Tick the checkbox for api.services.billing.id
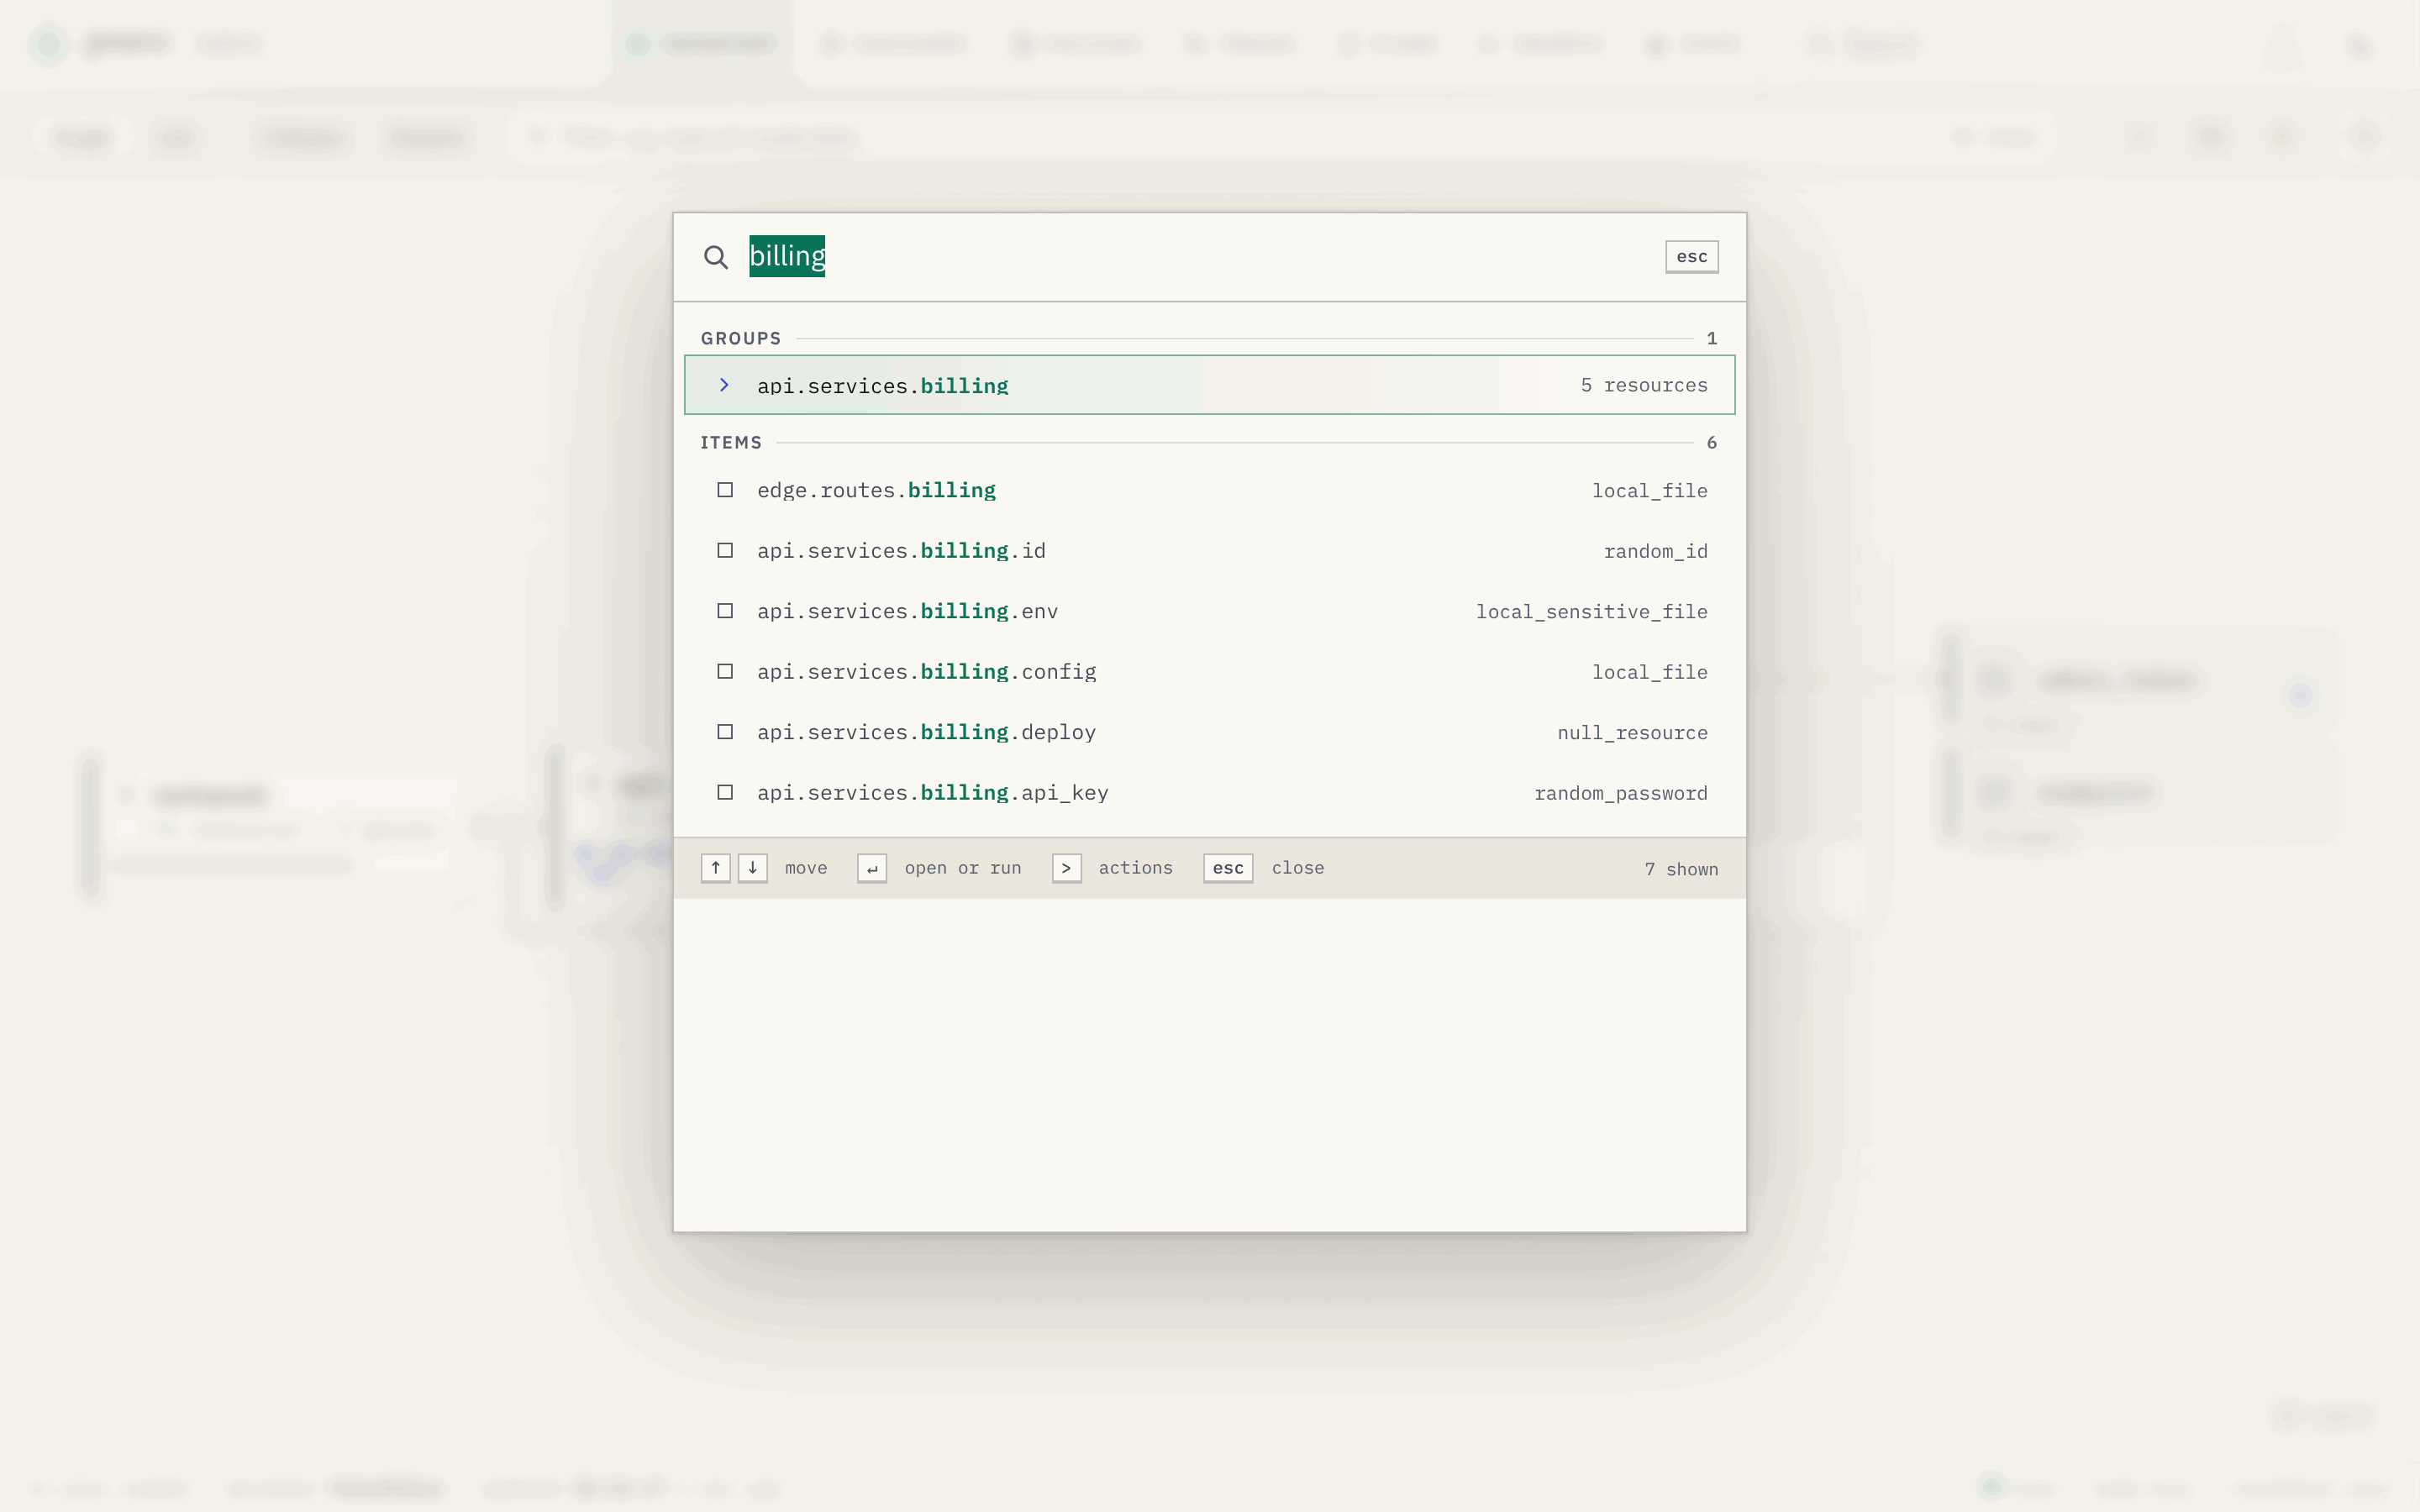This screenshot has width=2420, height=1512. point(725,551)
